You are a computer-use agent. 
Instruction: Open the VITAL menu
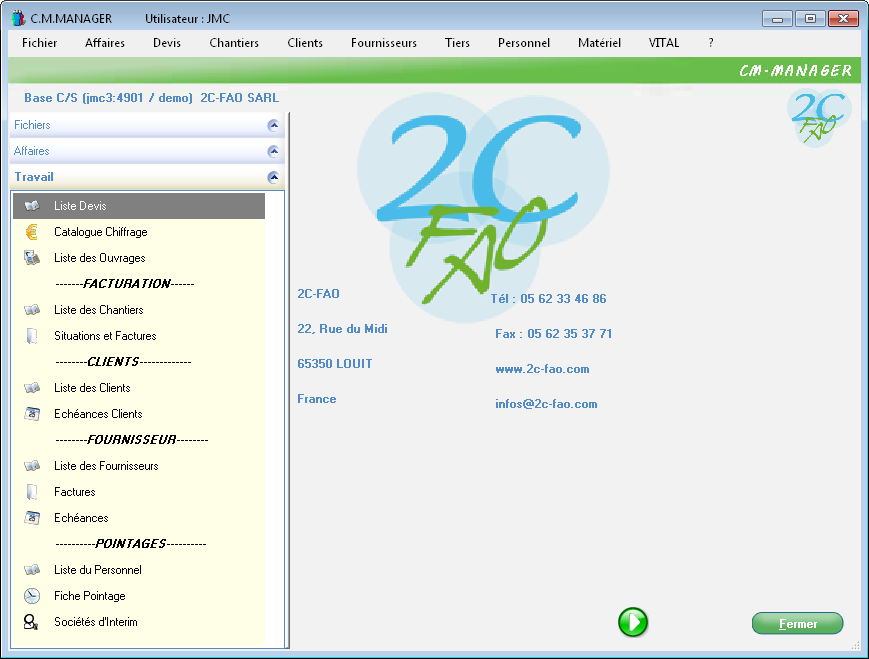[x=664, y=43]
